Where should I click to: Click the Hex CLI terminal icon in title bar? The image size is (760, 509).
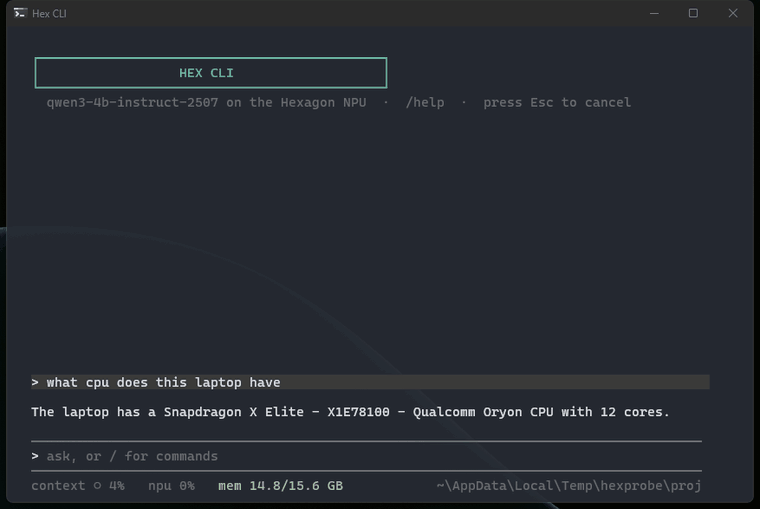(x=20, y=13)
